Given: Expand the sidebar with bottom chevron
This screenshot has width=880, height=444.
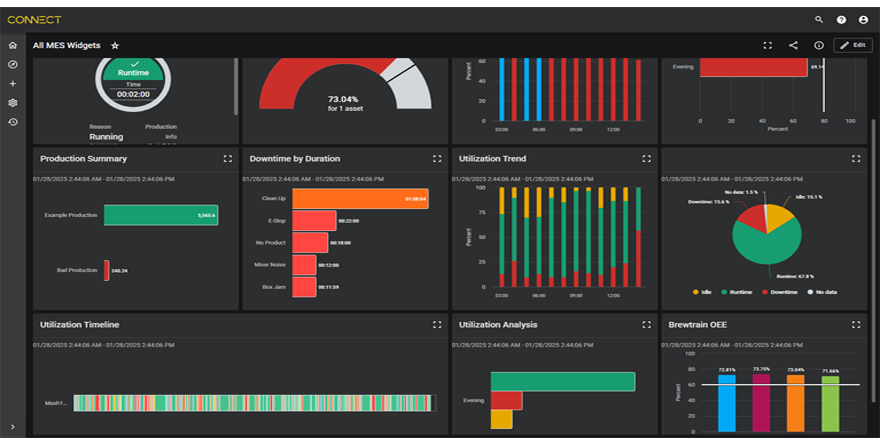Looking at the screenshot, I should (12, 427).
